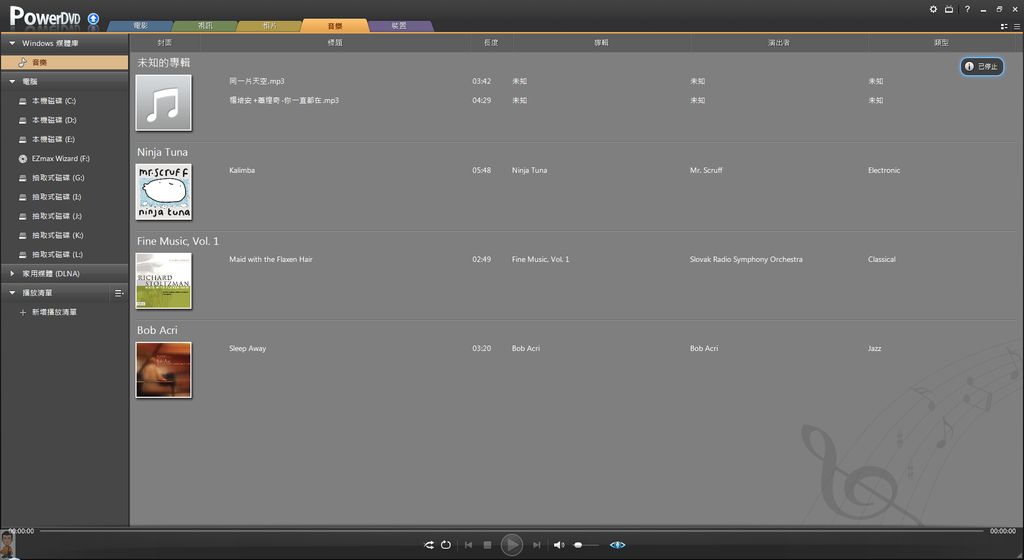
Task: Click the 已停止 status info badge
Action: click(x=982, y=67)
